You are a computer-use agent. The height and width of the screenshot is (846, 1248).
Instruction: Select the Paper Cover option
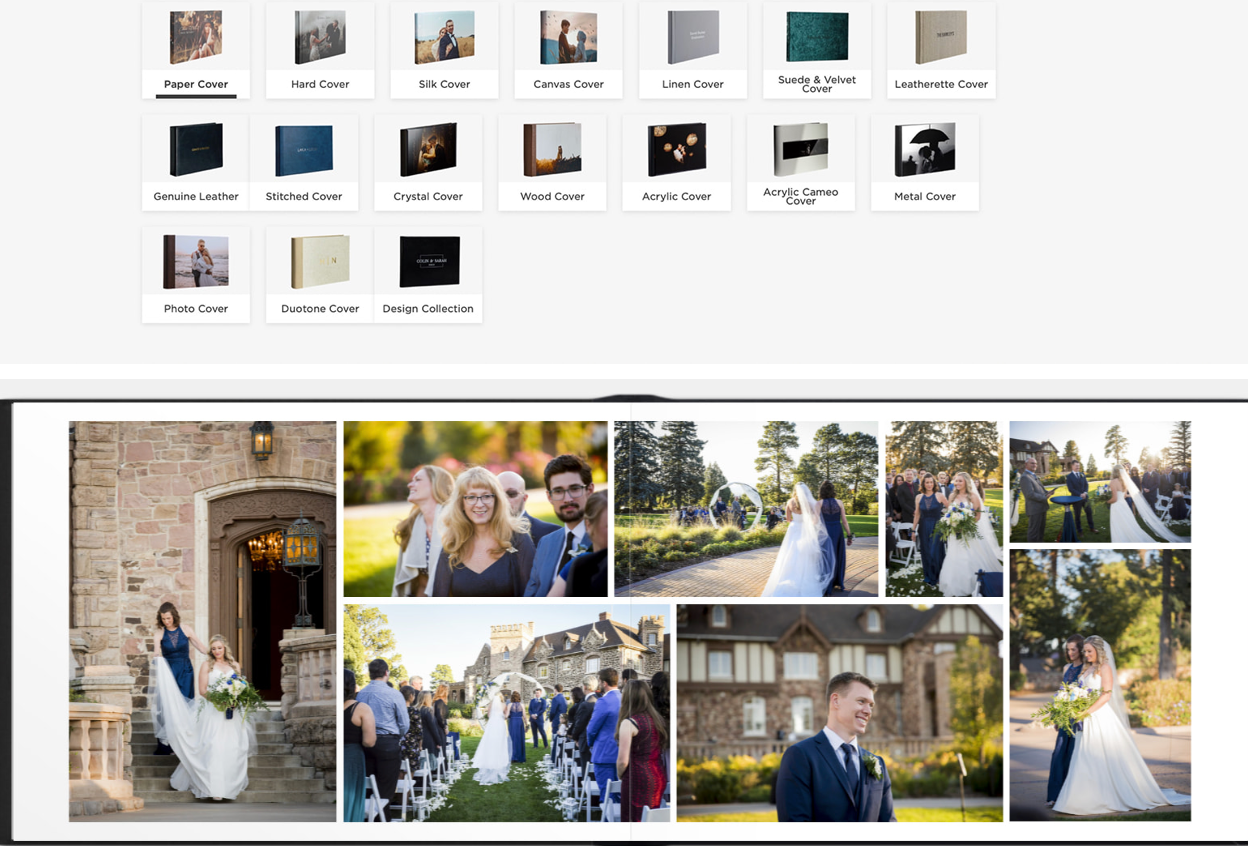(196, 50)
